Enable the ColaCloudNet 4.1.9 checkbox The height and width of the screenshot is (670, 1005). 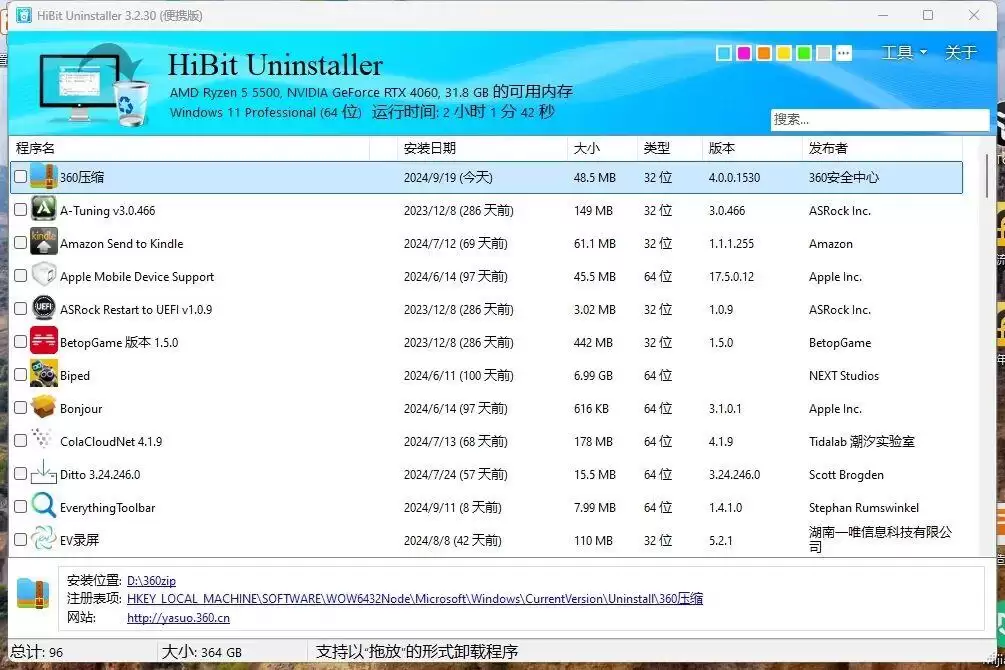[21, 440]
